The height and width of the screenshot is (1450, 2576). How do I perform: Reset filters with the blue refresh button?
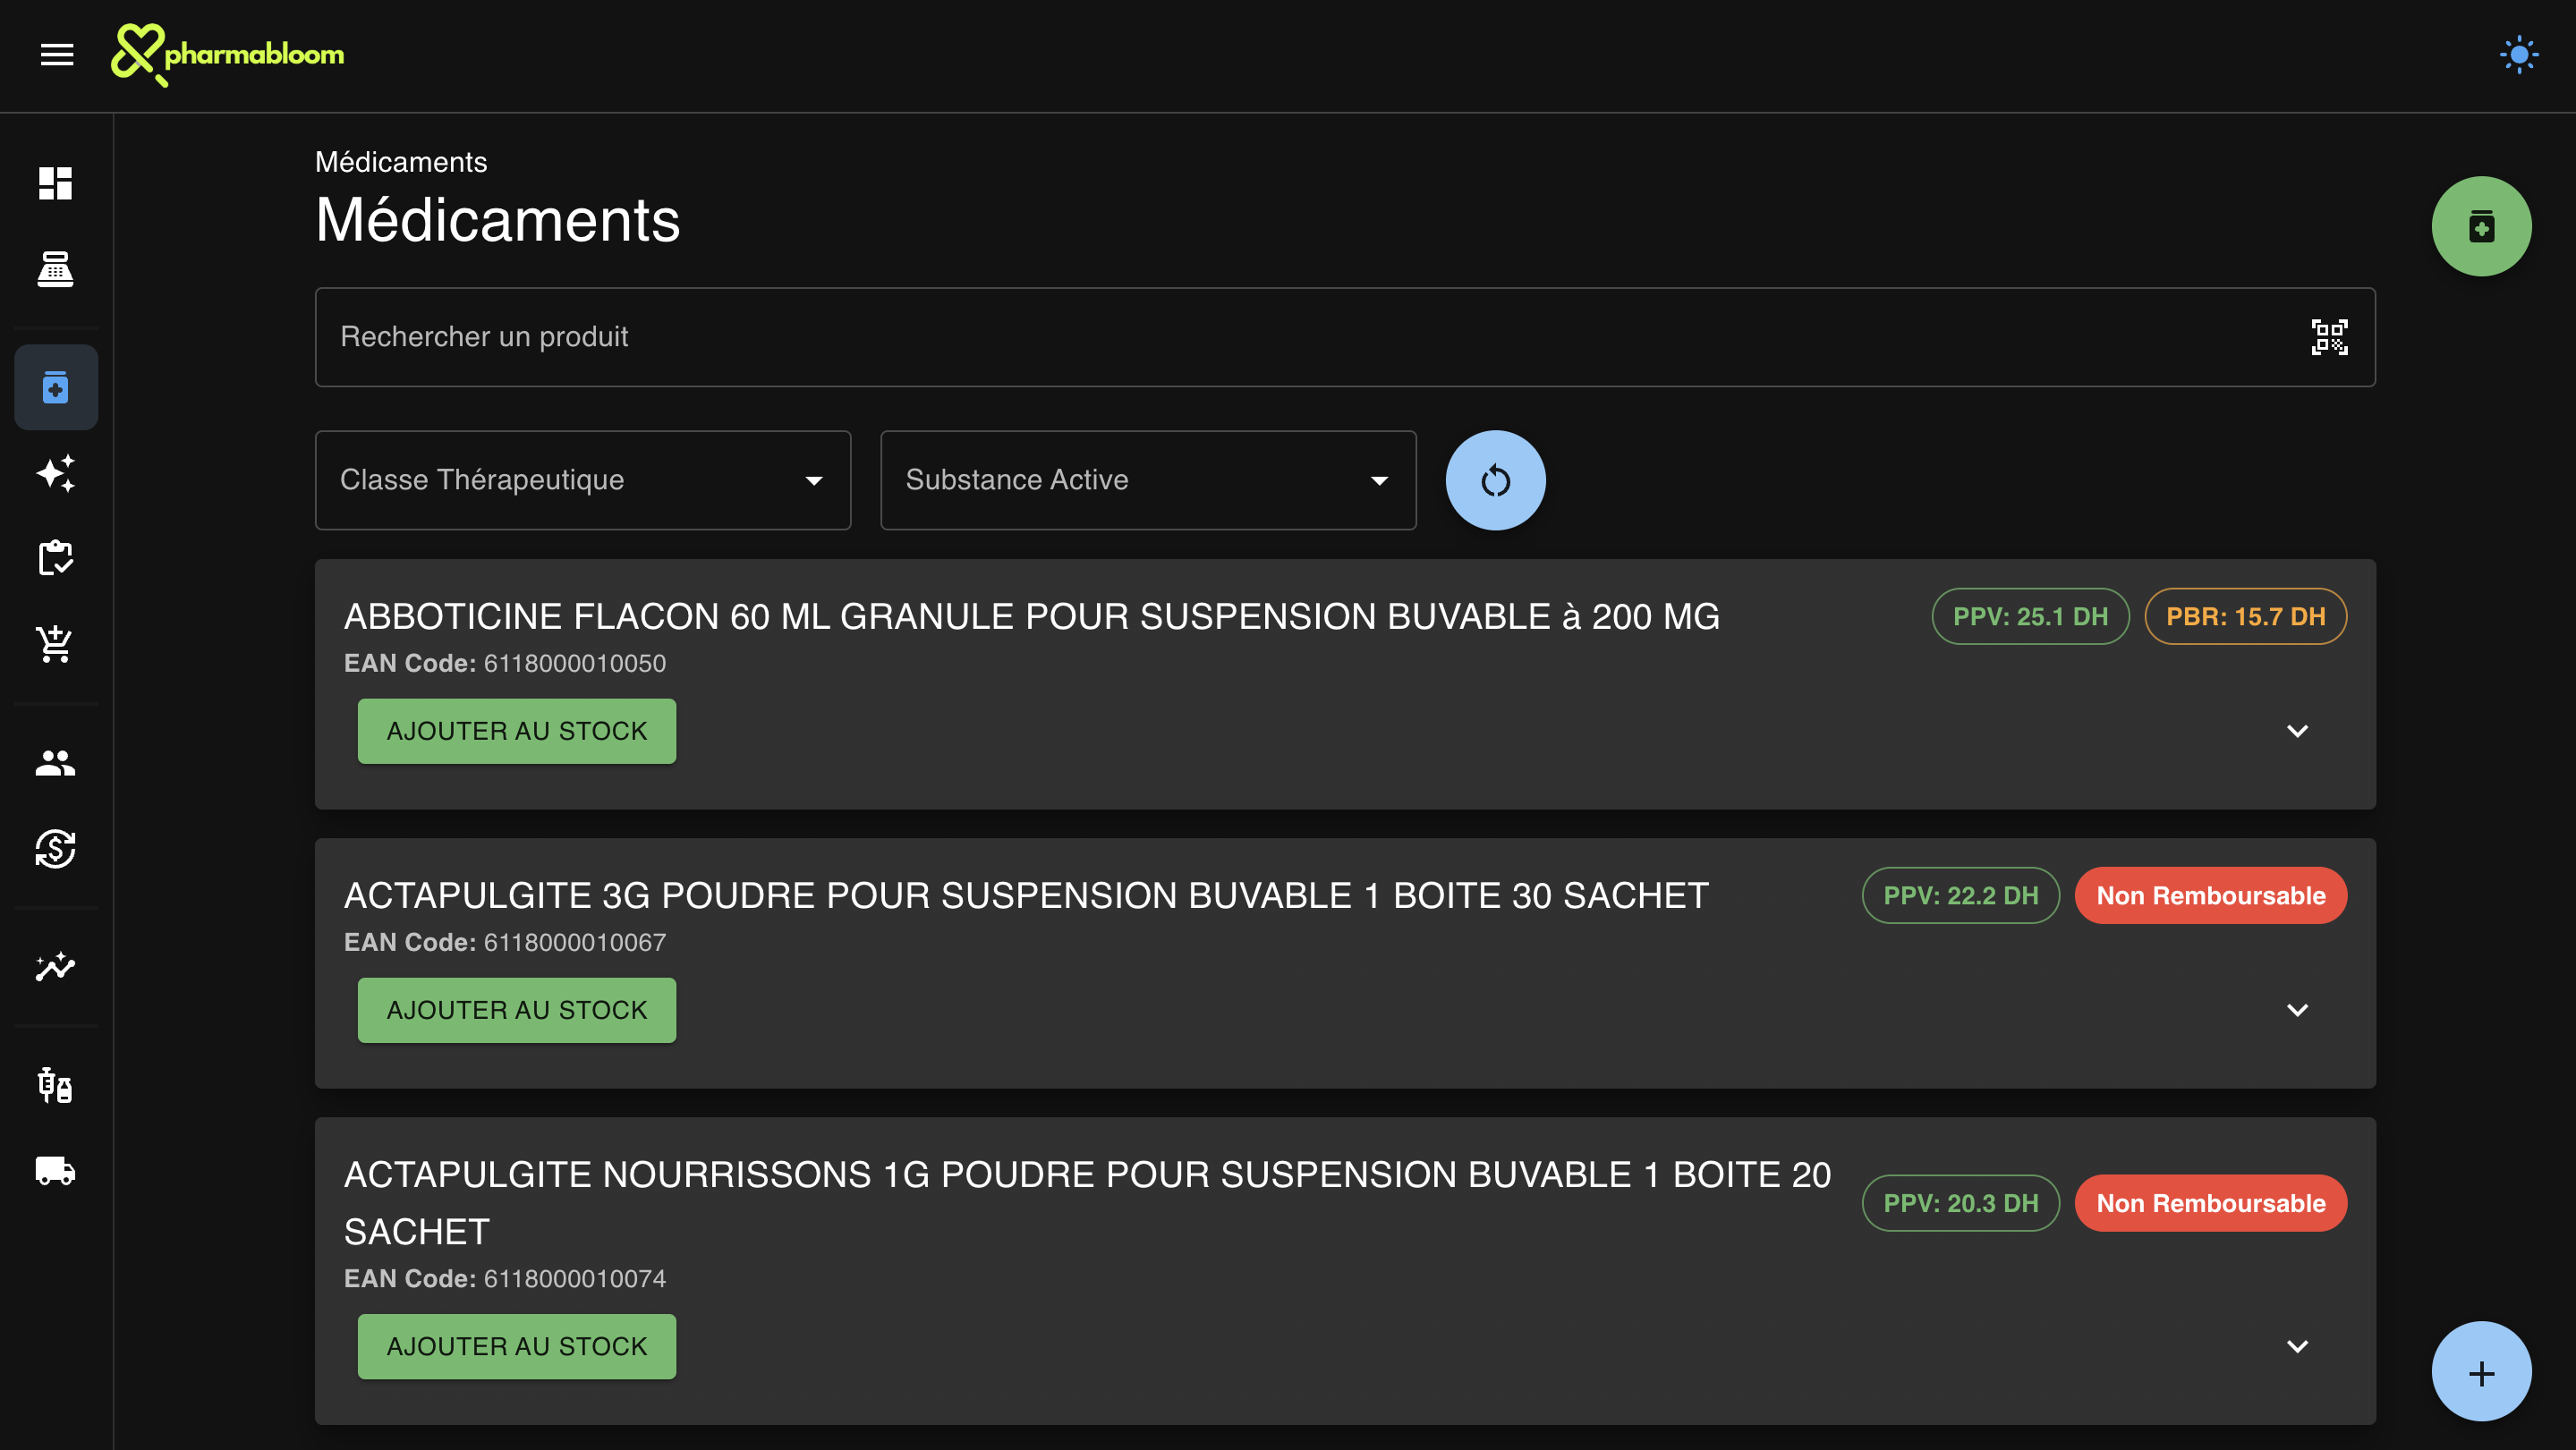(1495, 480)
